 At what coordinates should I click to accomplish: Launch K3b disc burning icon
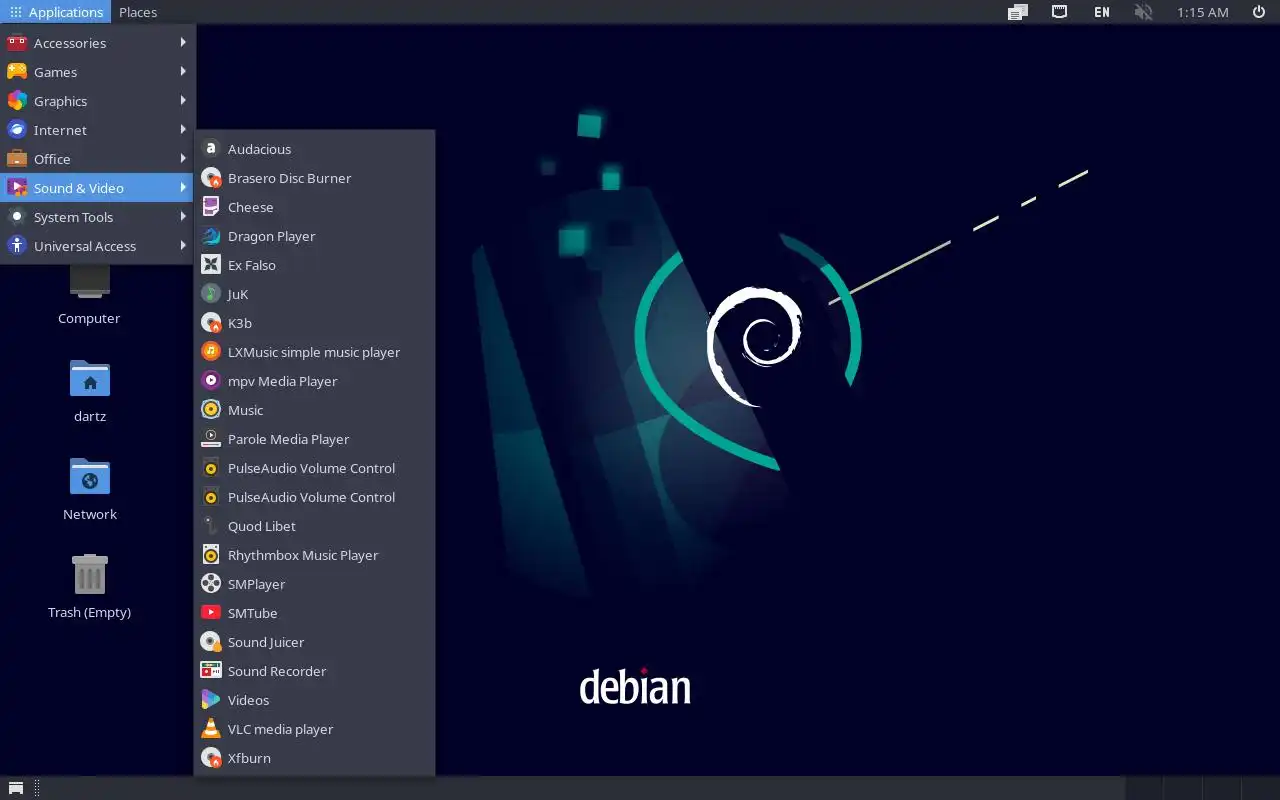click(x=211, y=323)
